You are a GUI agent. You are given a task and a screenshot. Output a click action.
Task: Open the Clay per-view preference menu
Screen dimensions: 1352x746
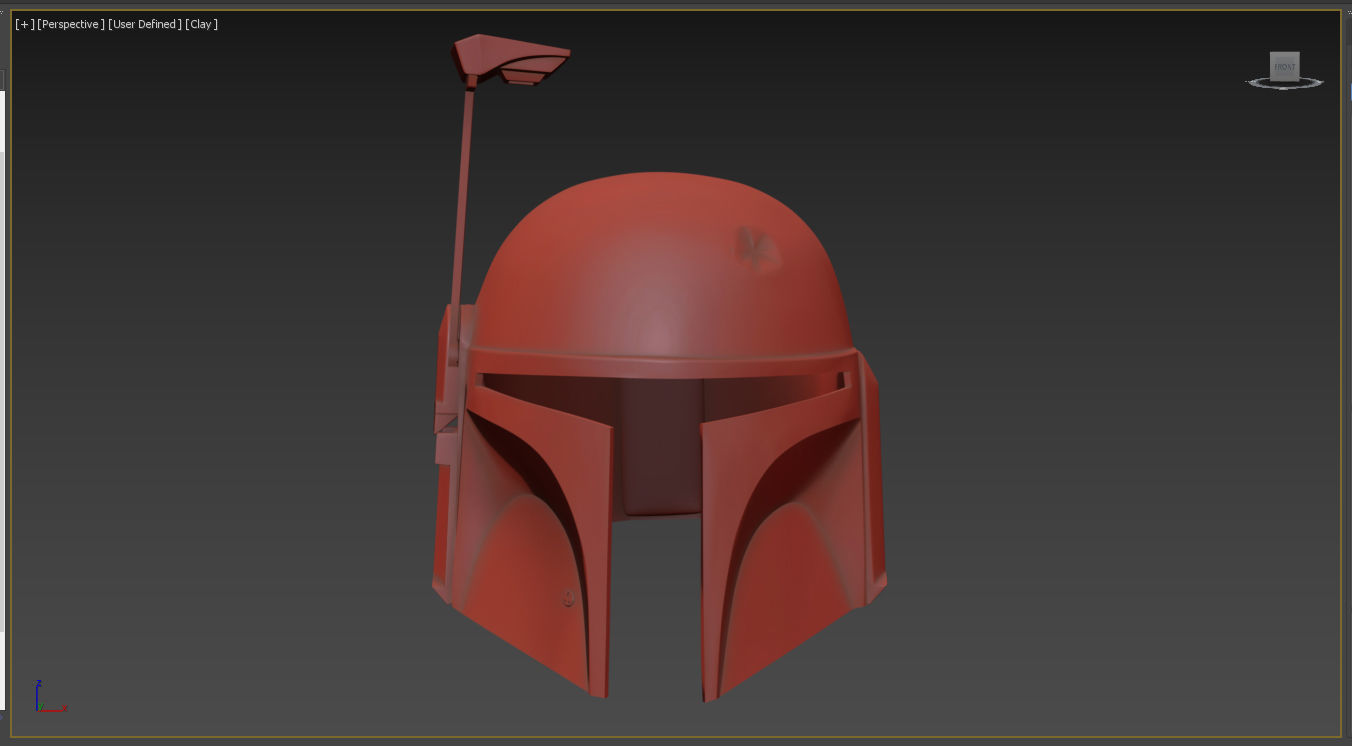point(202,24)
